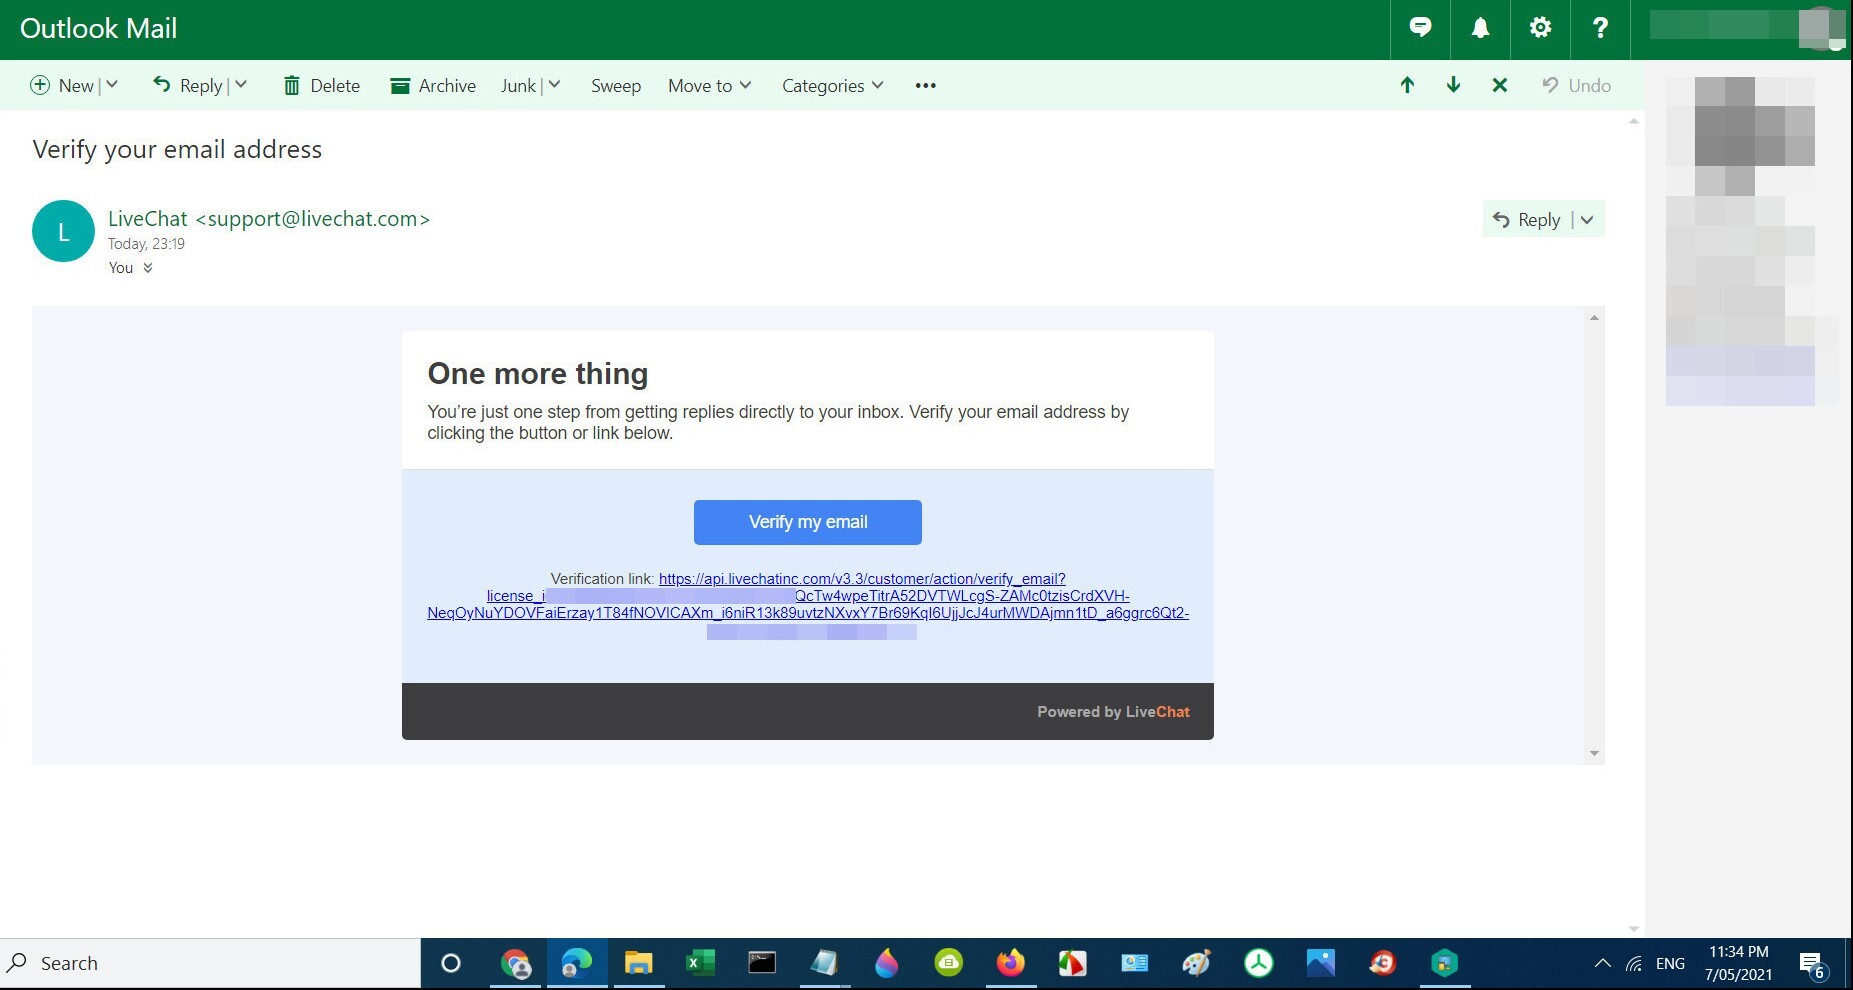
Task: Open the green three-spoke circle taskbar app
Action: pos(1258,964)
